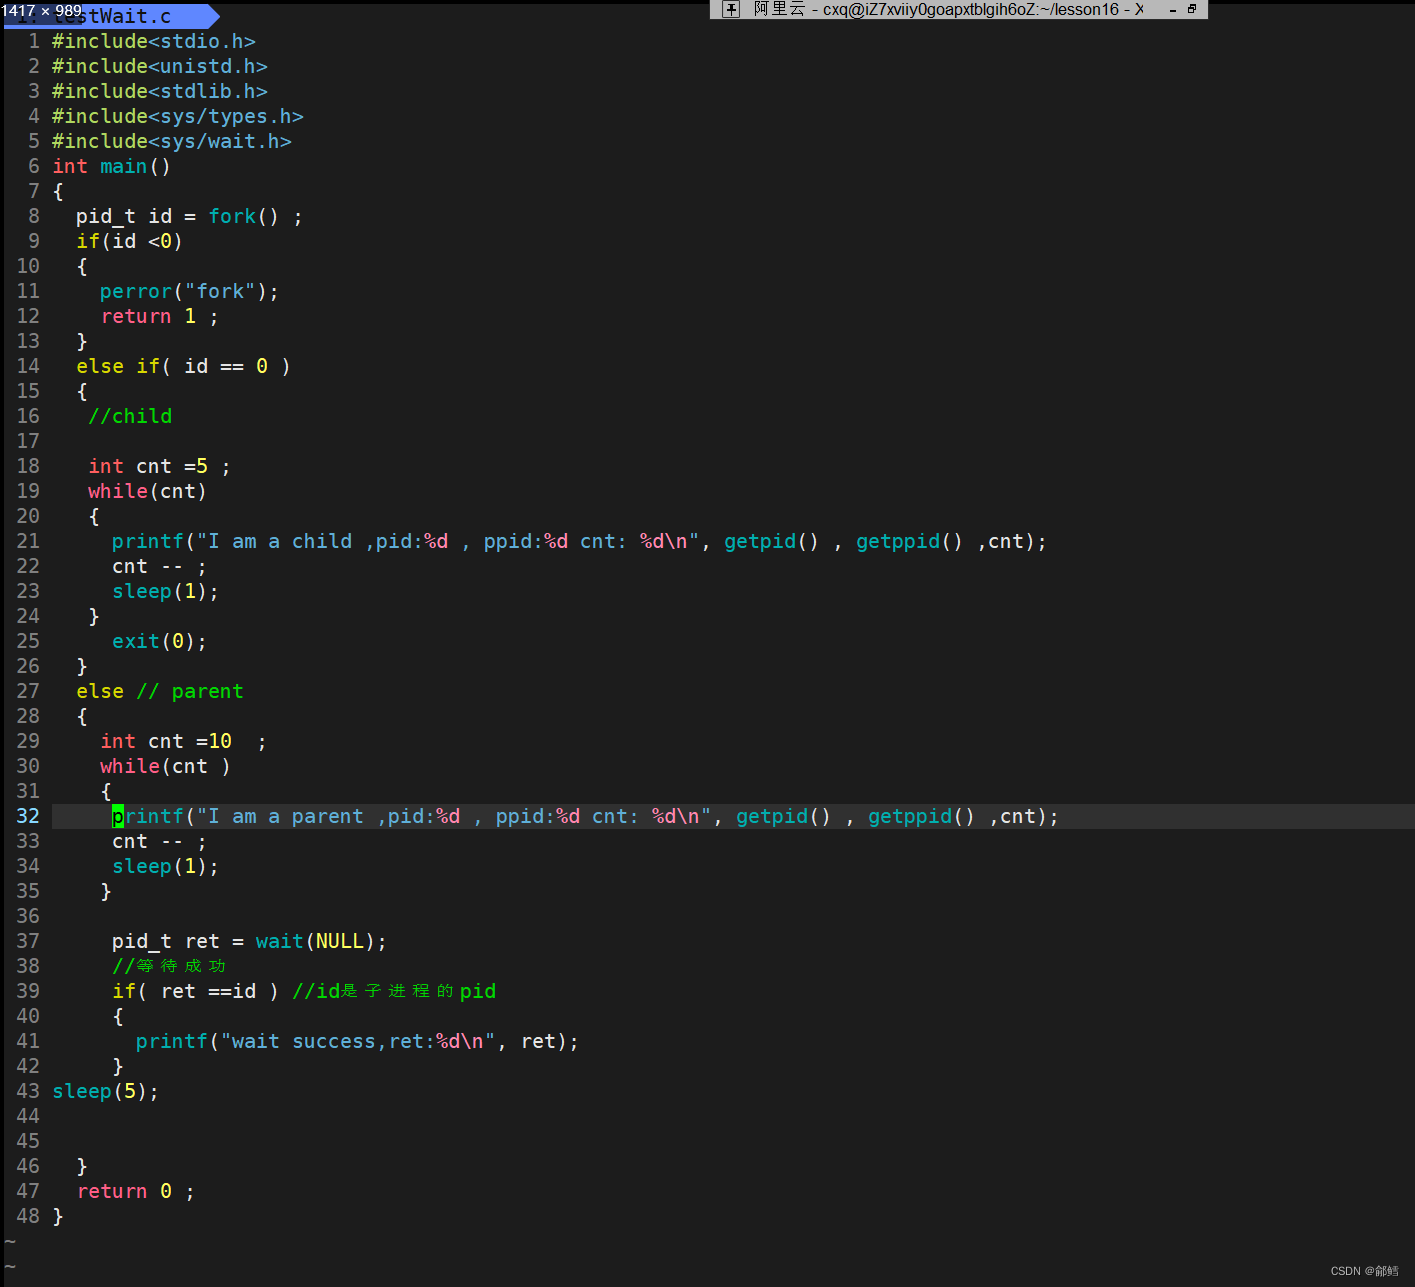
Task: Select the testWait.c buffer tab
Action: coord(111,16)
